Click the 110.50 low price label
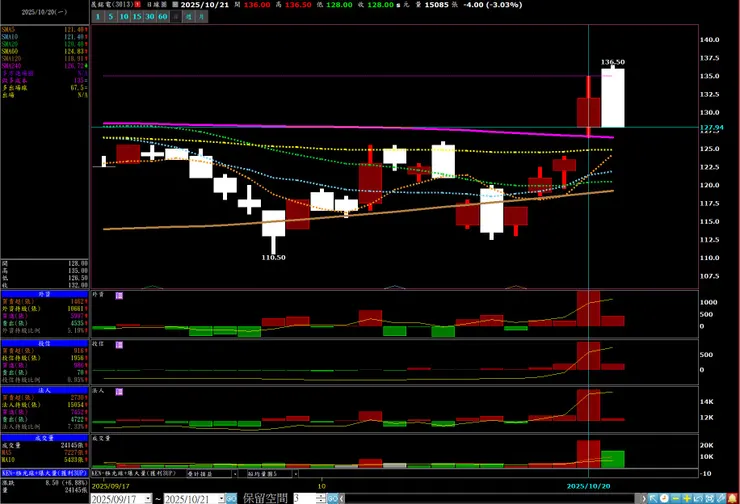The width and height of the screenshot is (740, 504). tap(273, 257)
